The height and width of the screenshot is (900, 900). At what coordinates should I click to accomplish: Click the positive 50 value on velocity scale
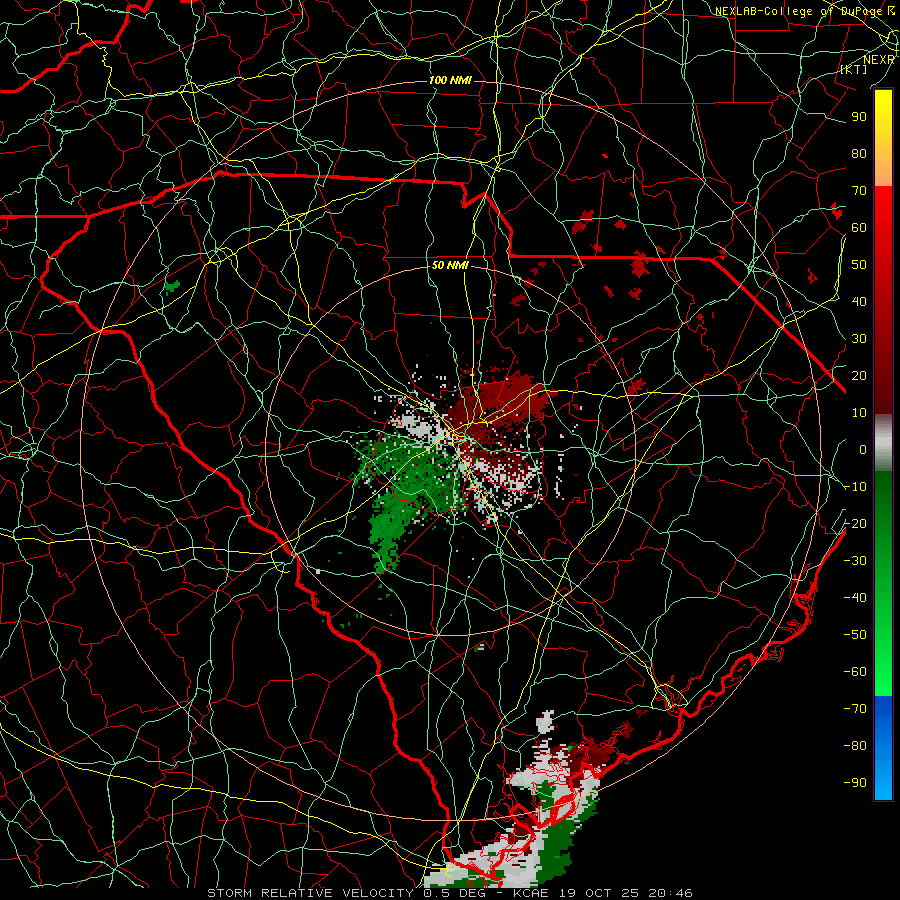tap(859, 265)
